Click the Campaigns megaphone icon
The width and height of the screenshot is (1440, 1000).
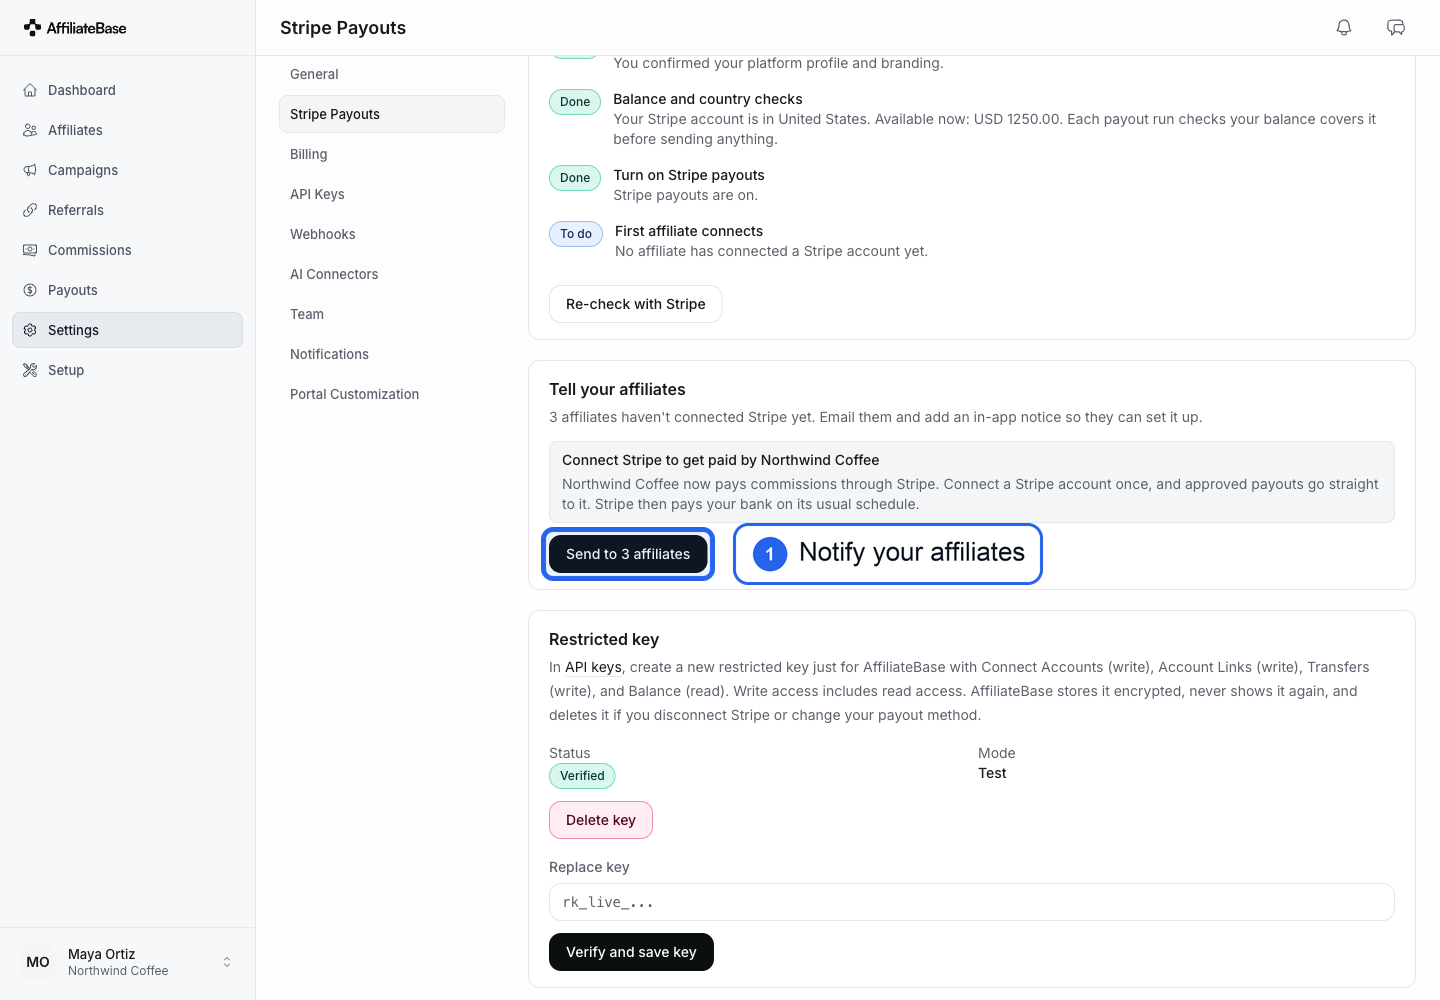click(x=30, y=170)
